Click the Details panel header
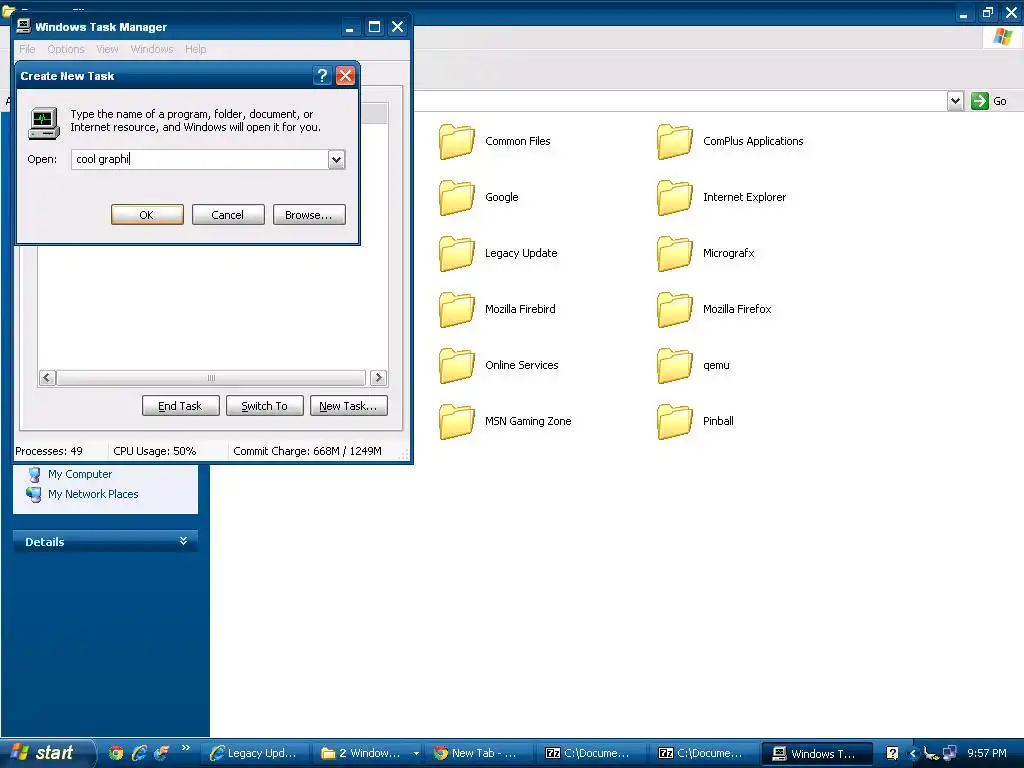This screenshot has height=768, width=1024. tap(105, 541)
